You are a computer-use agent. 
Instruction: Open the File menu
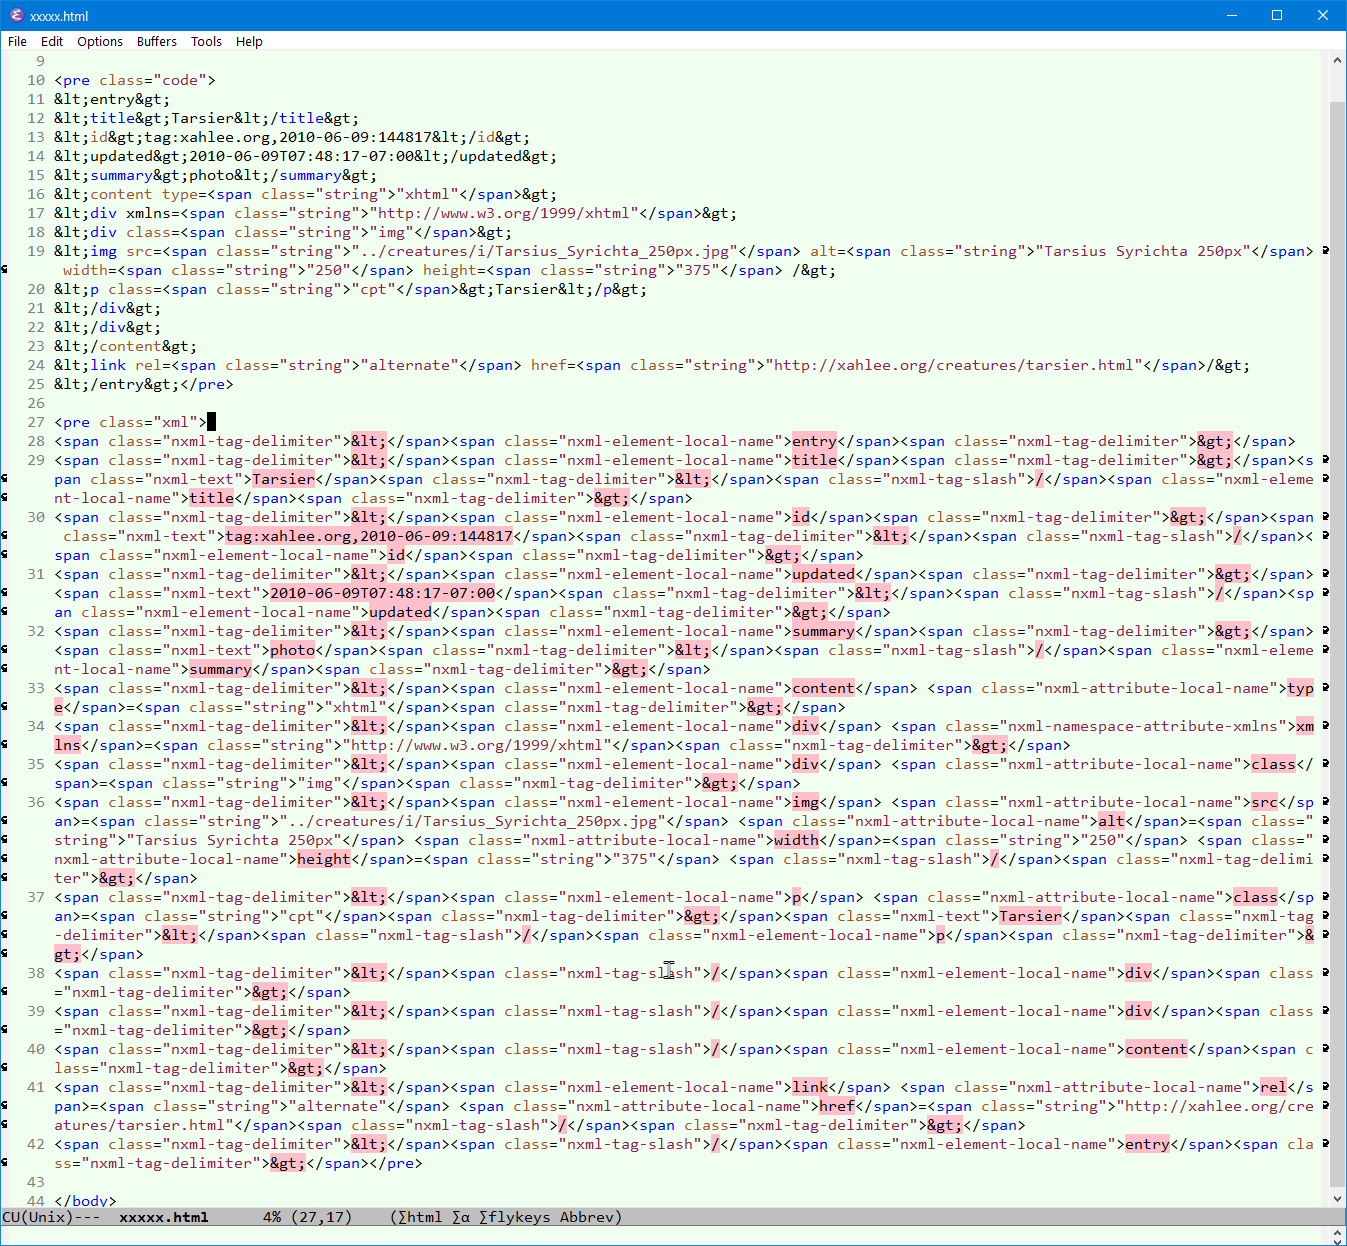(x=17, y=41)
